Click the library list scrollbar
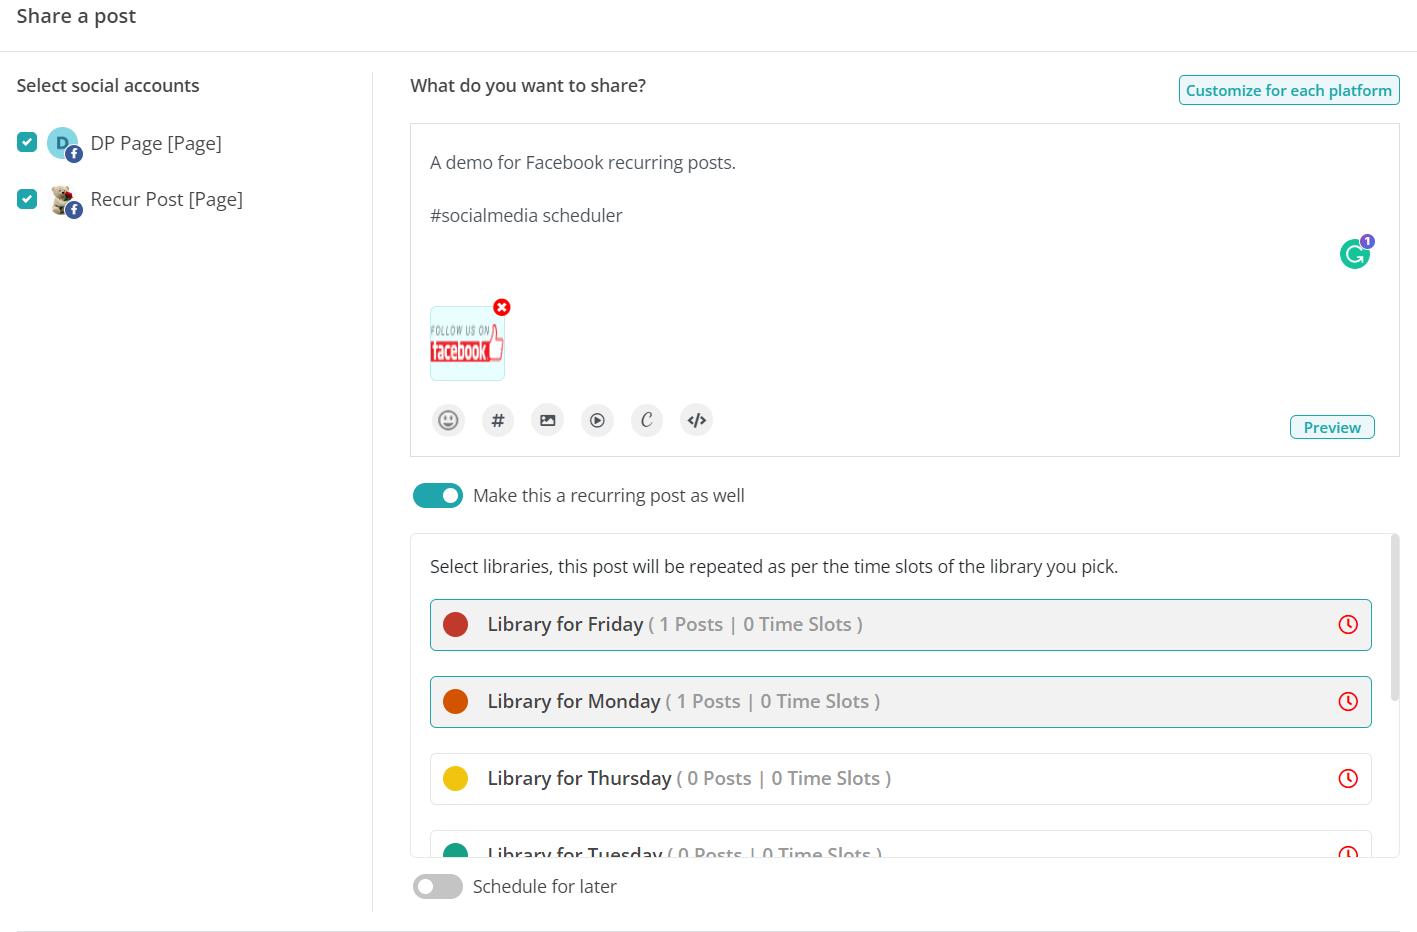Viewport: 1417px width, 932px height. click(1395, 620)
